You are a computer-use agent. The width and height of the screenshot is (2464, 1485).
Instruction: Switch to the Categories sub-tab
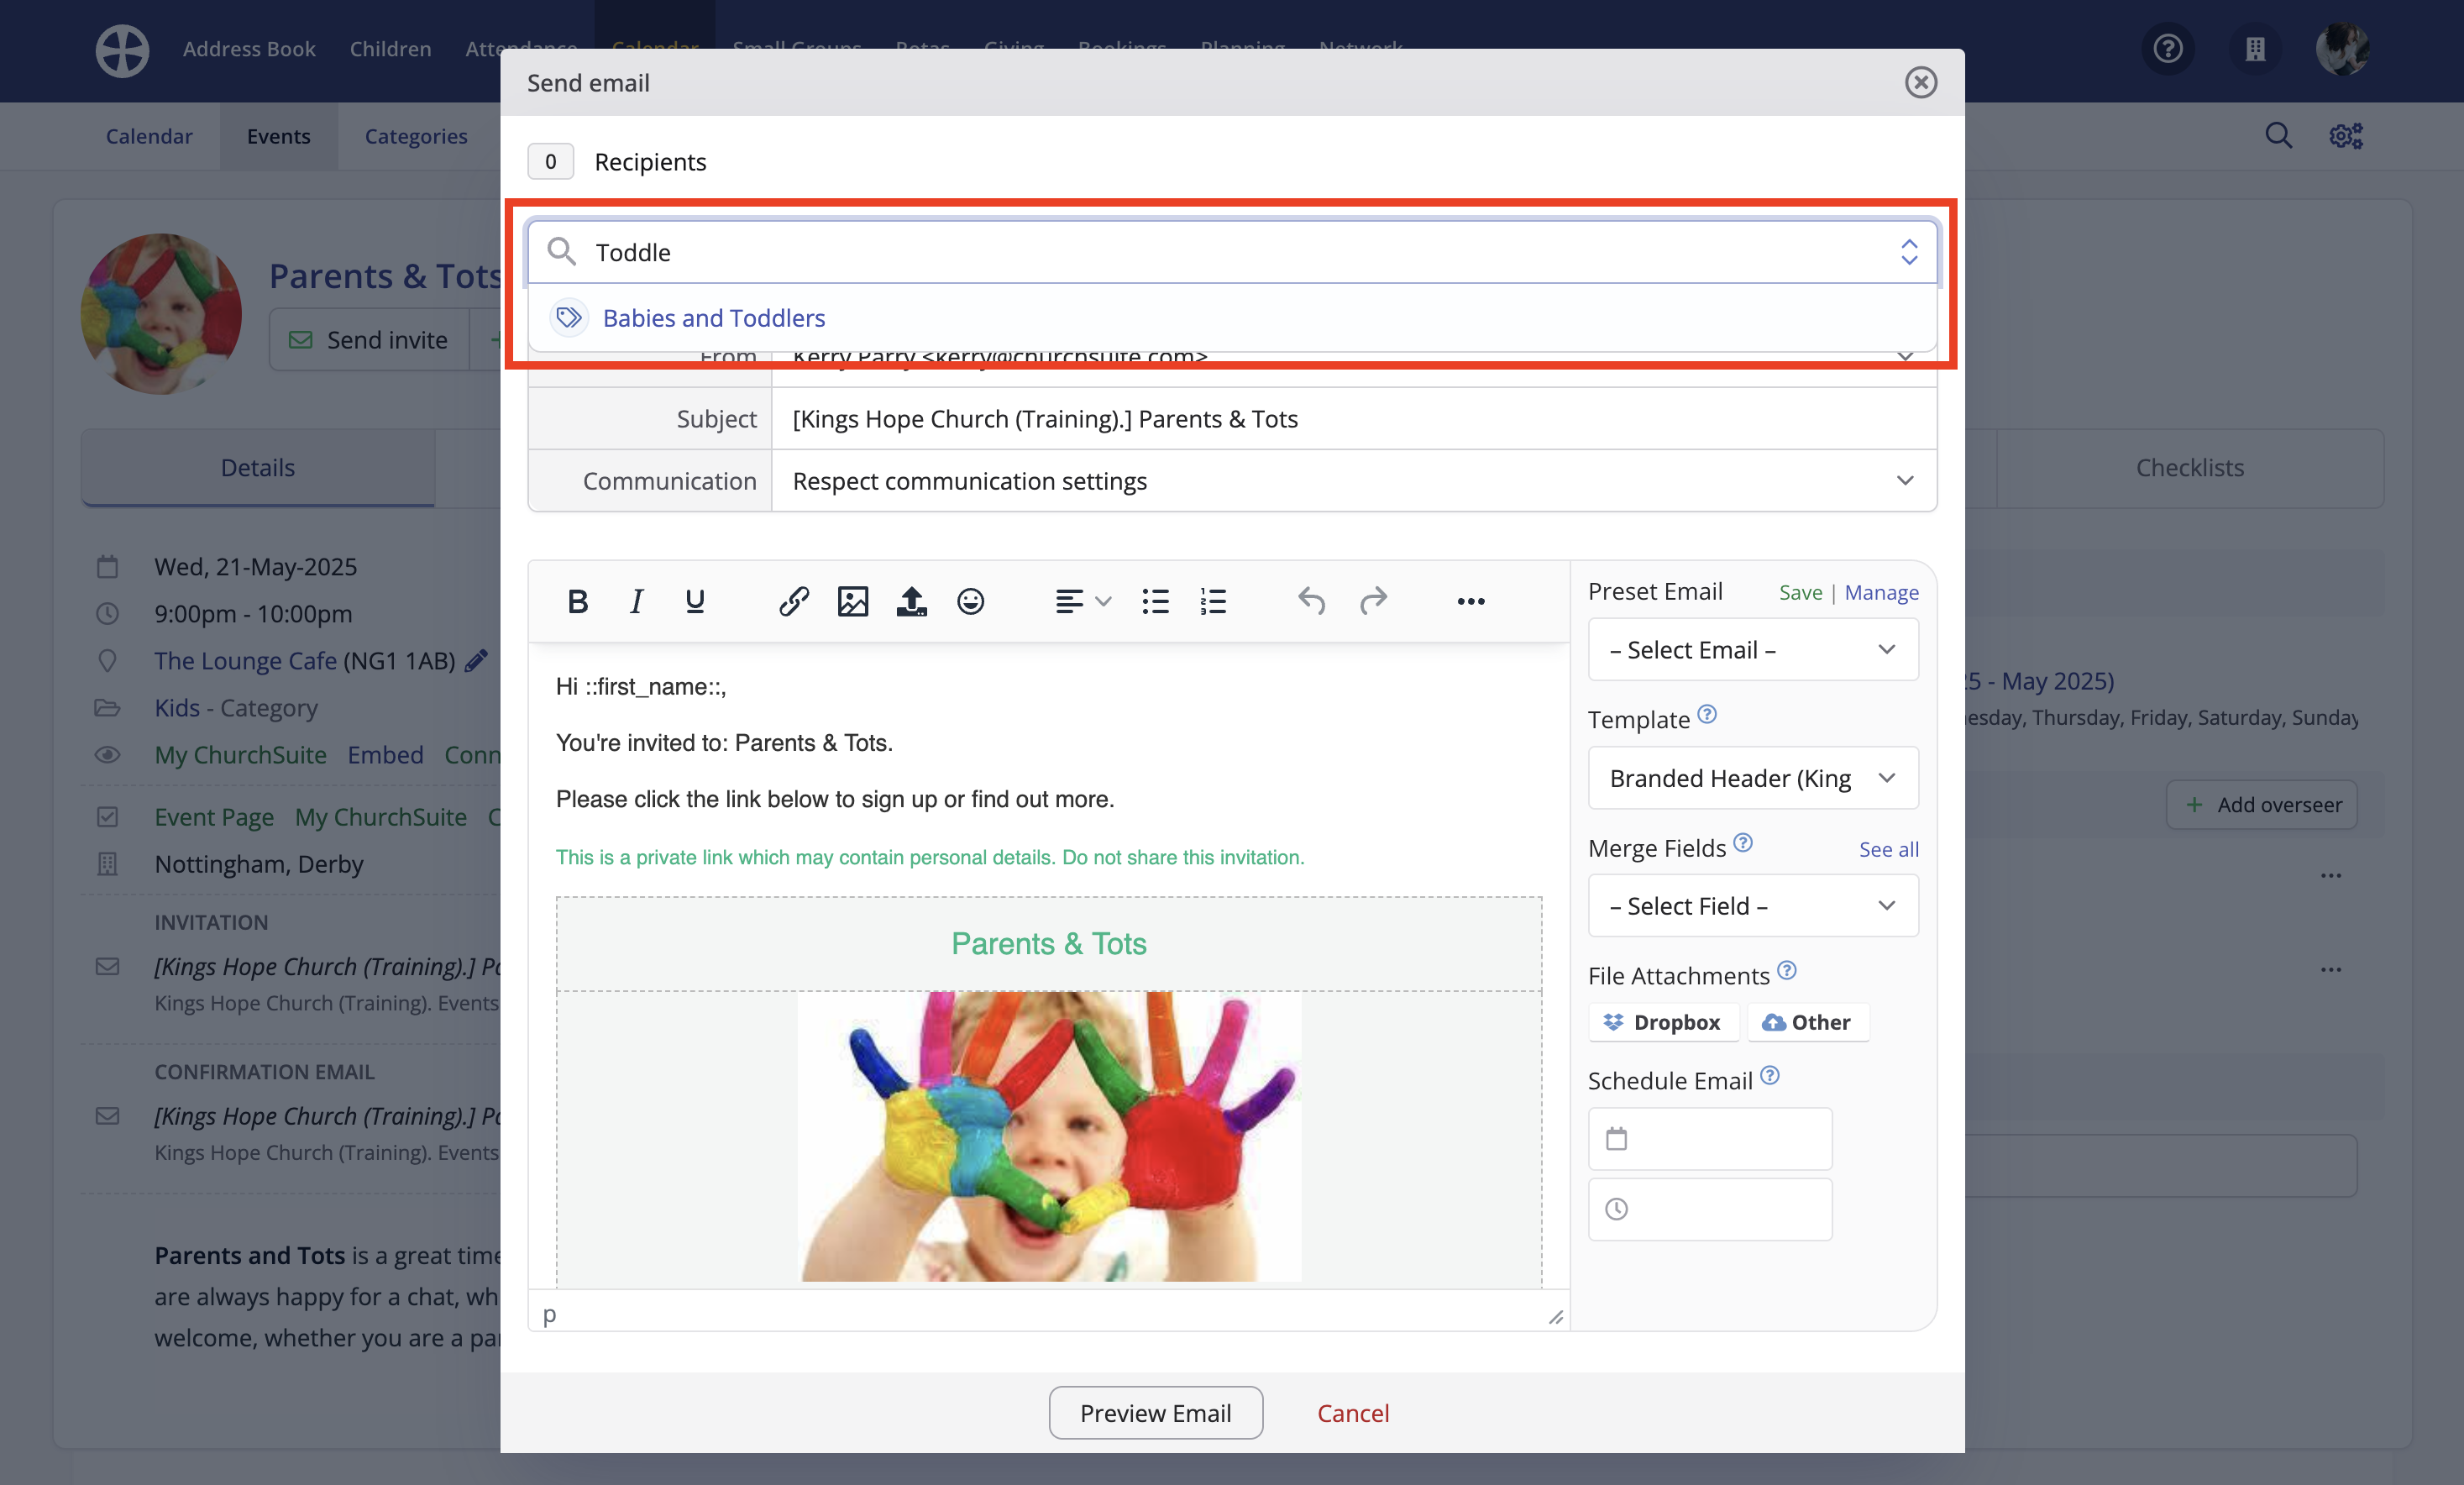point(416,136)
